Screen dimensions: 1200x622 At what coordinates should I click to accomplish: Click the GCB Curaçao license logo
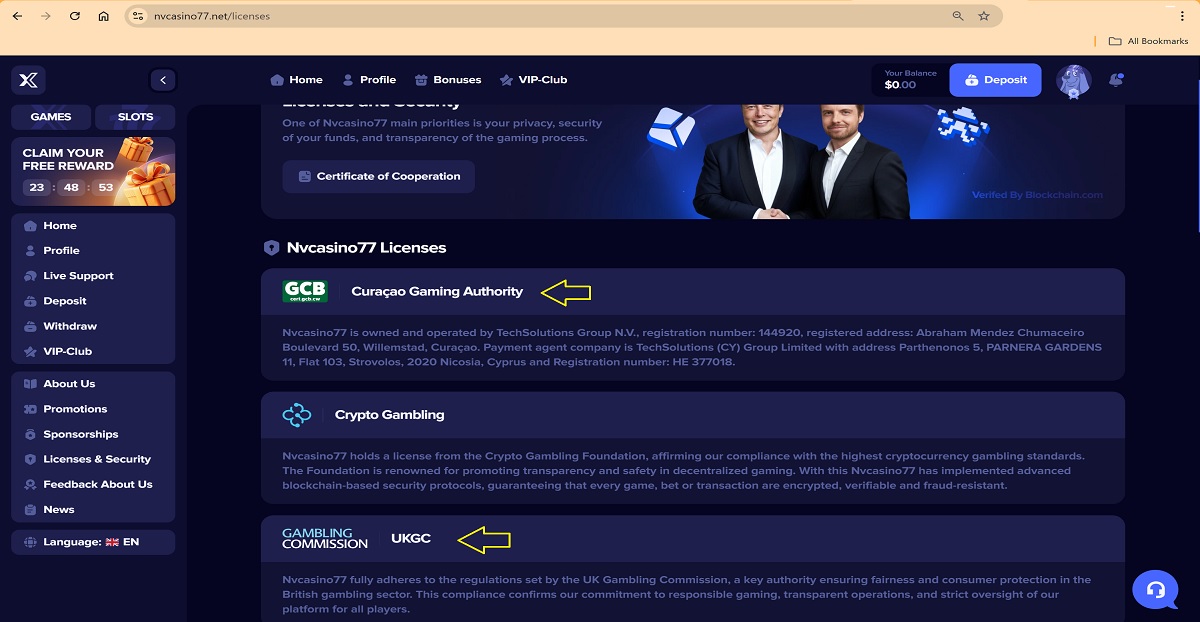(x=304, y=292)
